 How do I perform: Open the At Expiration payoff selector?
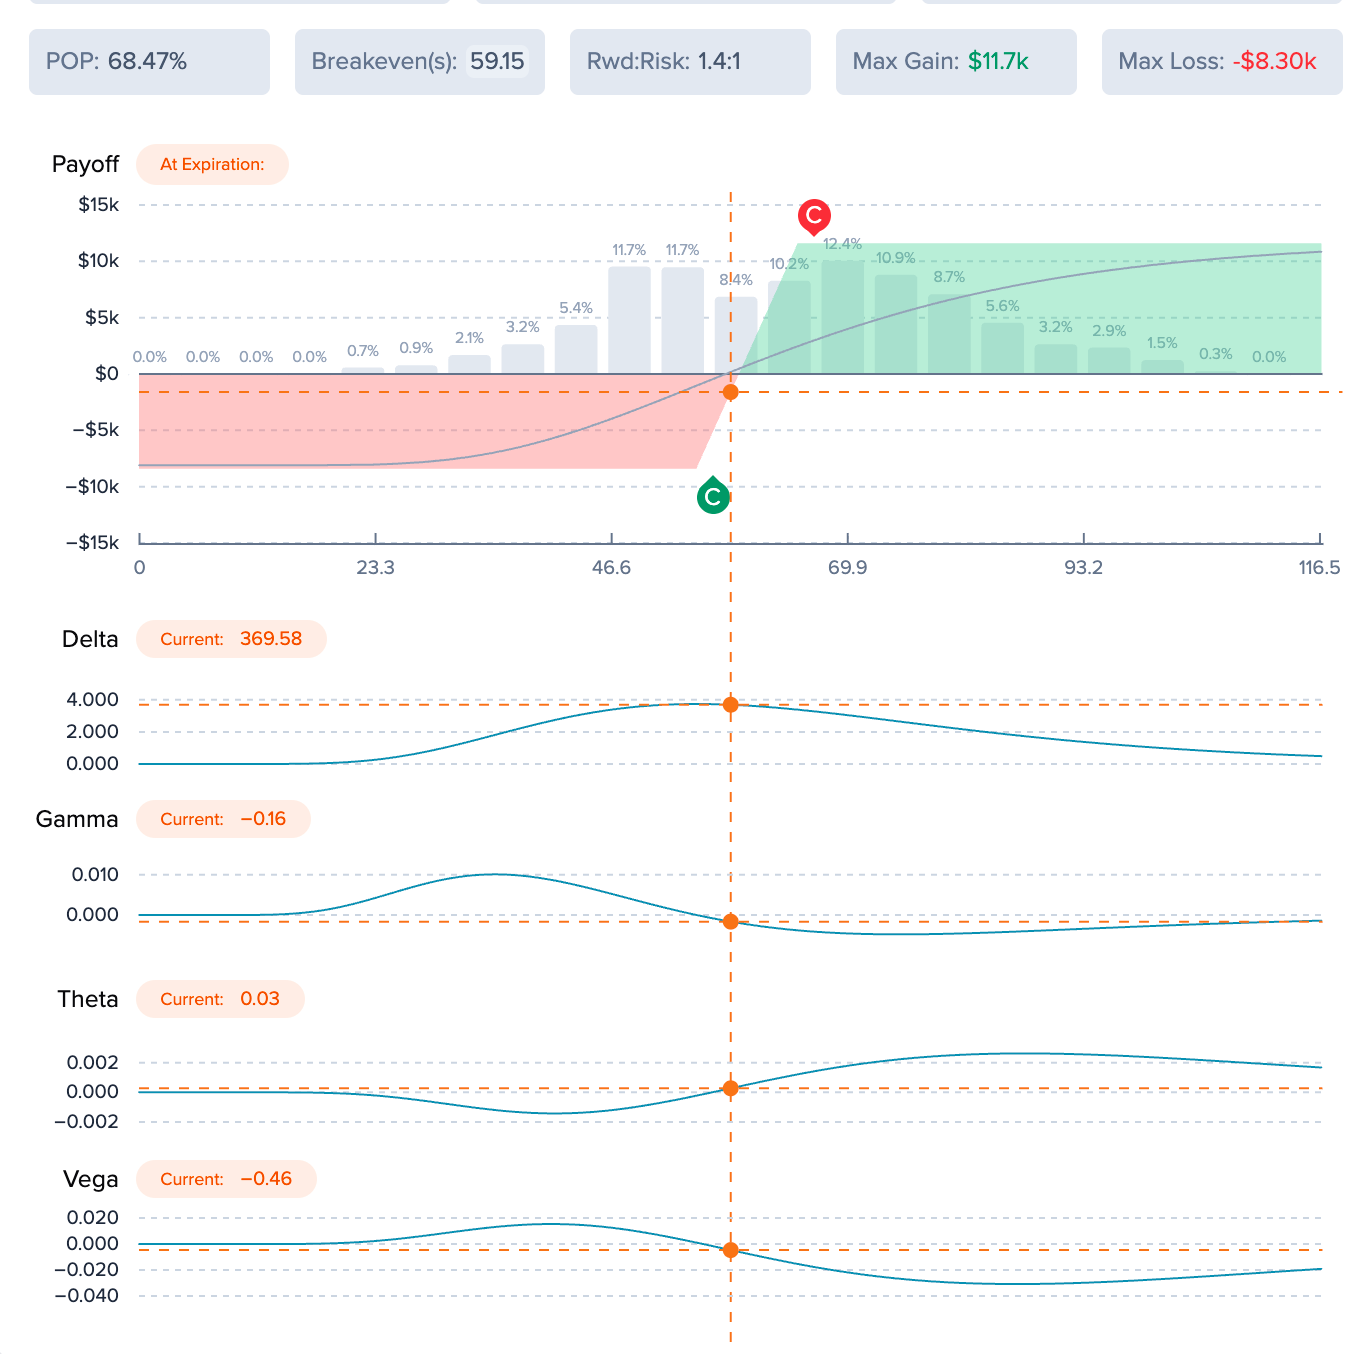(x=212, y=165)
